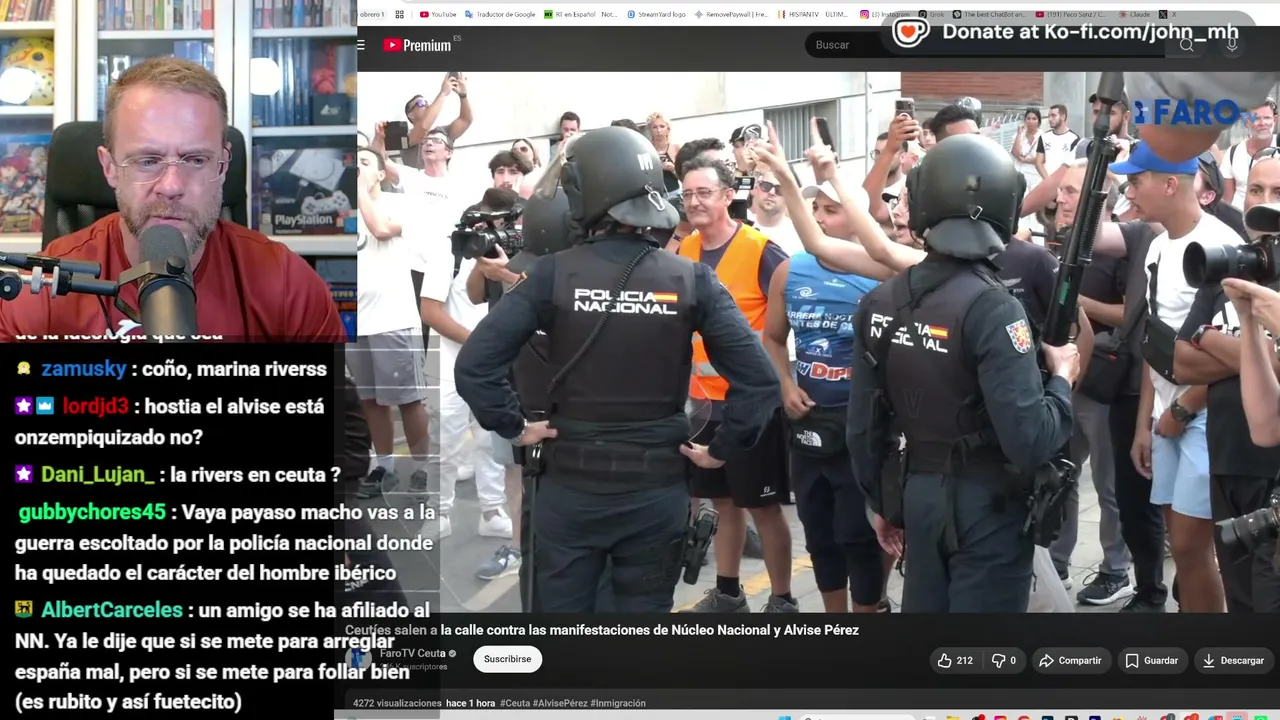Like the video with 212 likes

(955, 660)
